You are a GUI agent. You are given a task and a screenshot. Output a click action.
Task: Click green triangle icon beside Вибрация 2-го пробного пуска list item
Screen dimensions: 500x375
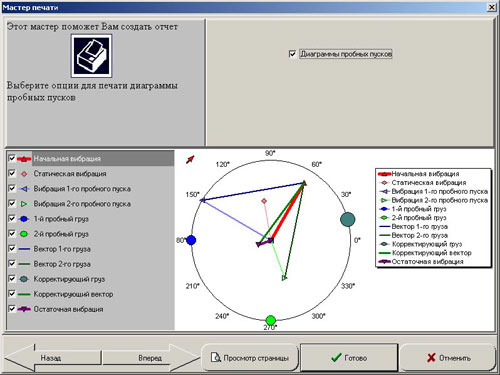(x=24, y=204)
